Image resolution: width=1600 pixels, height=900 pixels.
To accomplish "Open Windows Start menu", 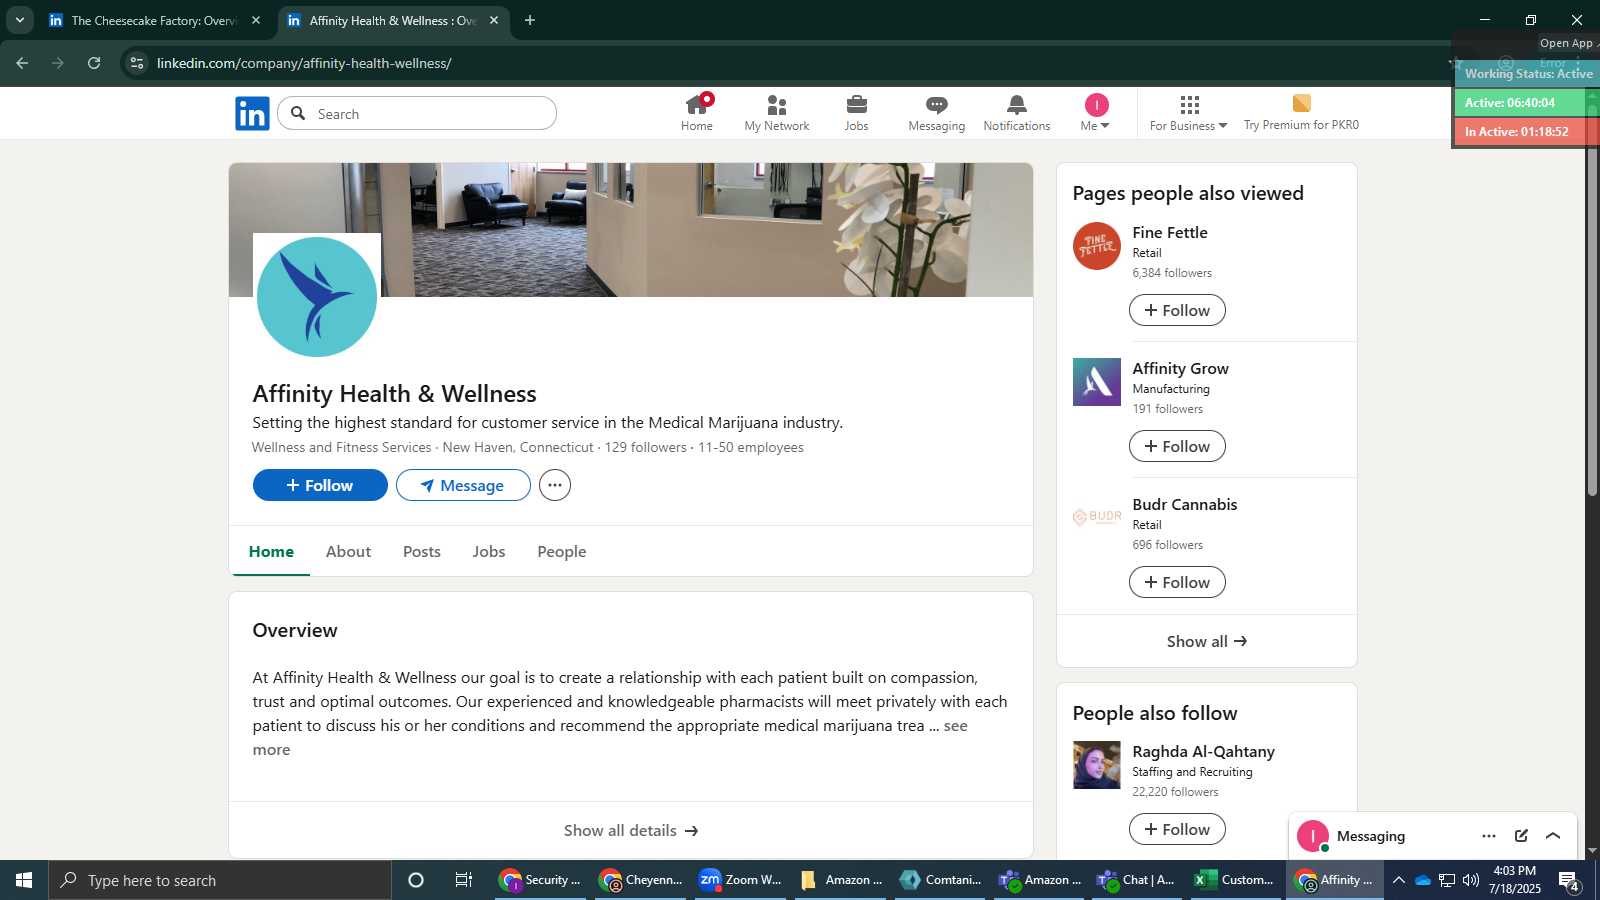I will click(x=24, y=880).
